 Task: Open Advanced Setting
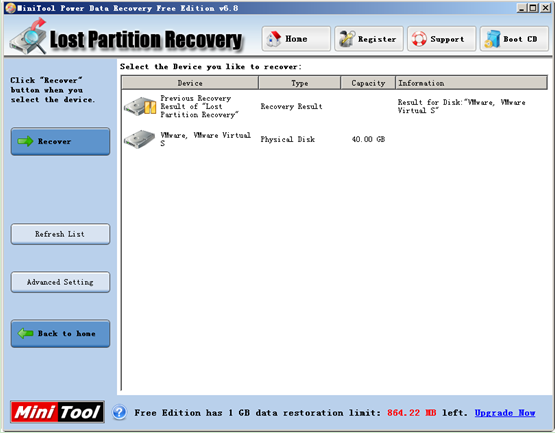point(60,282)
